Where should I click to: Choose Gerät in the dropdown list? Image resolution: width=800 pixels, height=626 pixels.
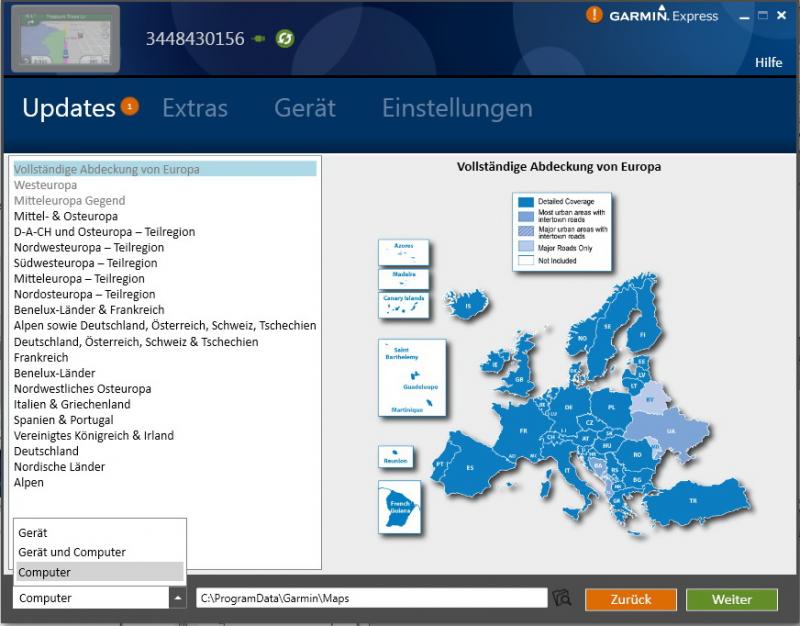99,533
